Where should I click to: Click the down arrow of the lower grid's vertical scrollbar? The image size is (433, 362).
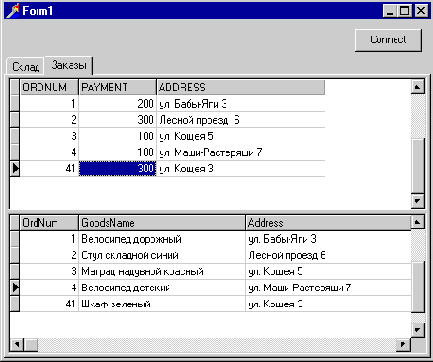click(x=417, y=330)
